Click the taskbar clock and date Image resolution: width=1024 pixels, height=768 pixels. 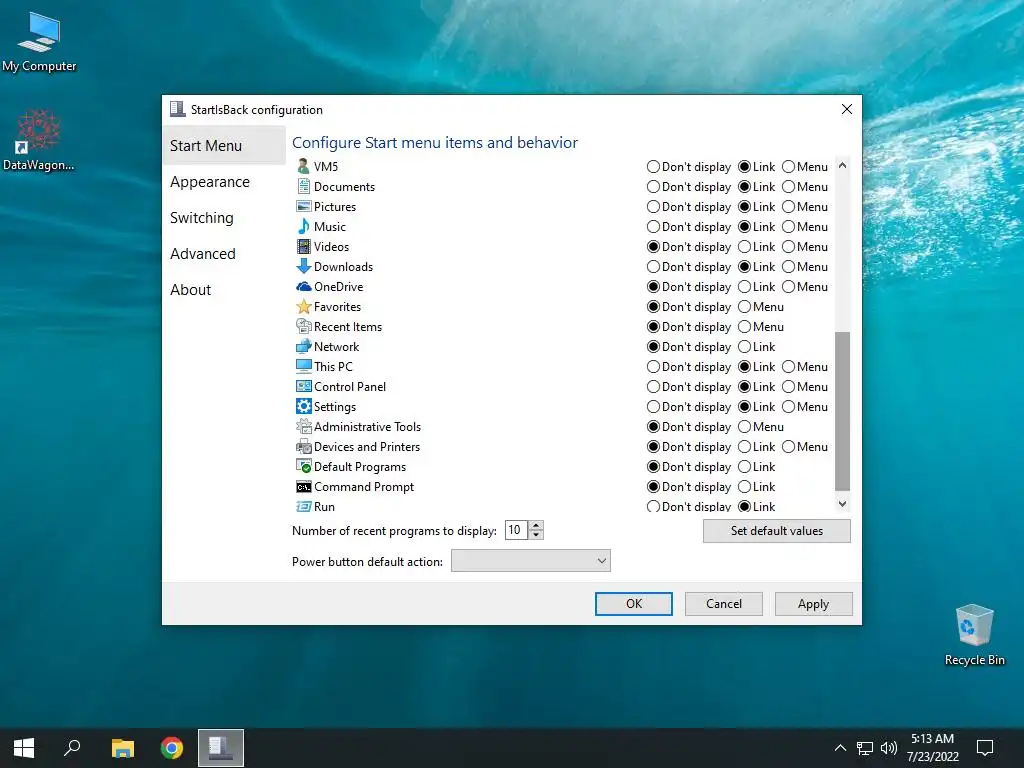pos(933,748)
